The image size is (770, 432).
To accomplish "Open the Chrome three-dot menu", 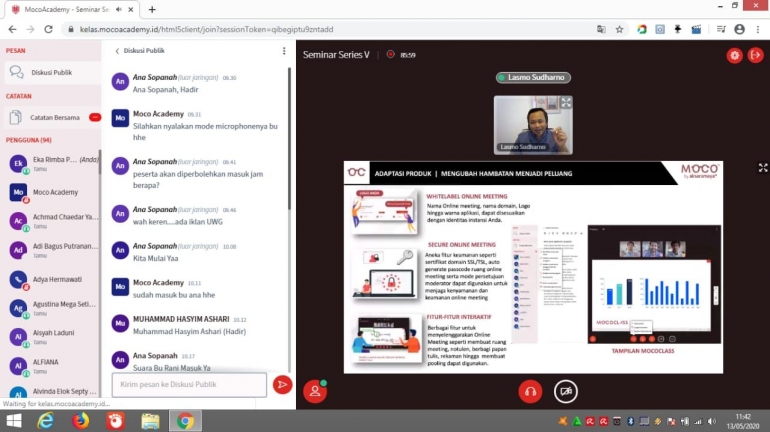I will click(758, 29).
